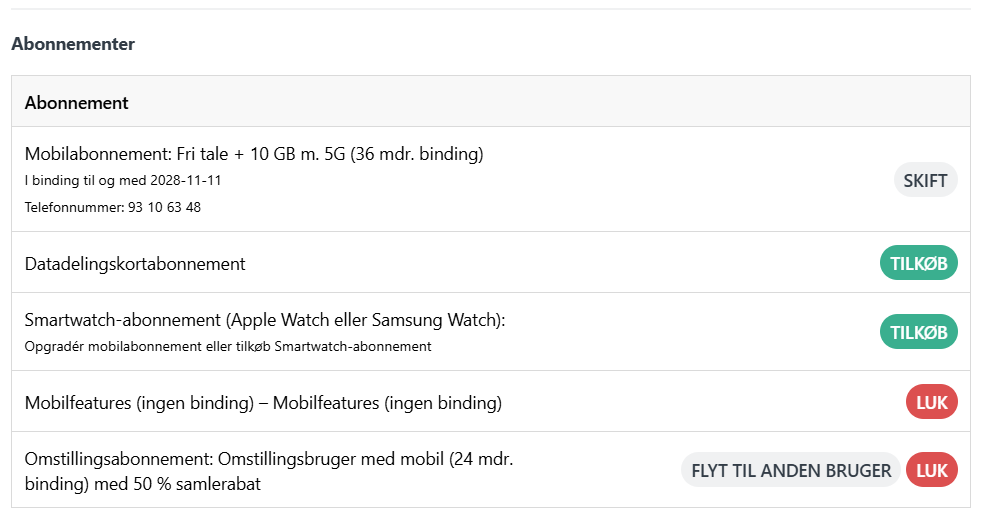982x519 pixels.
Task: Click the Telefonnummer label
Action: [x=73, y=207]
